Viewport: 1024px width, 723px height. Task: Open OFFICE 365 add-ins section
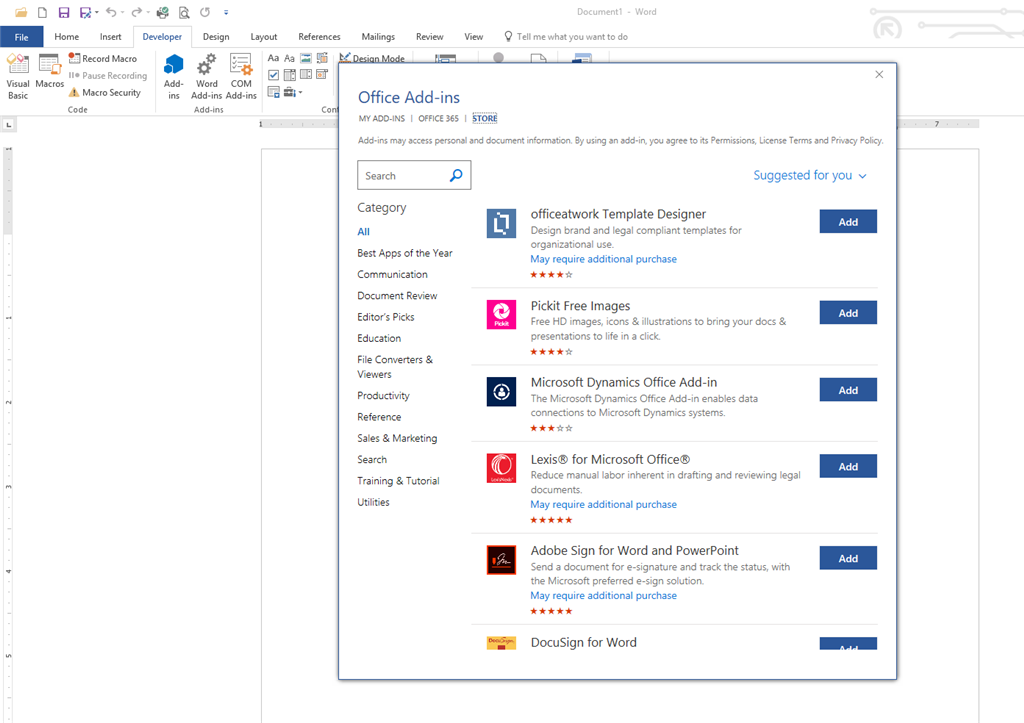438,118
